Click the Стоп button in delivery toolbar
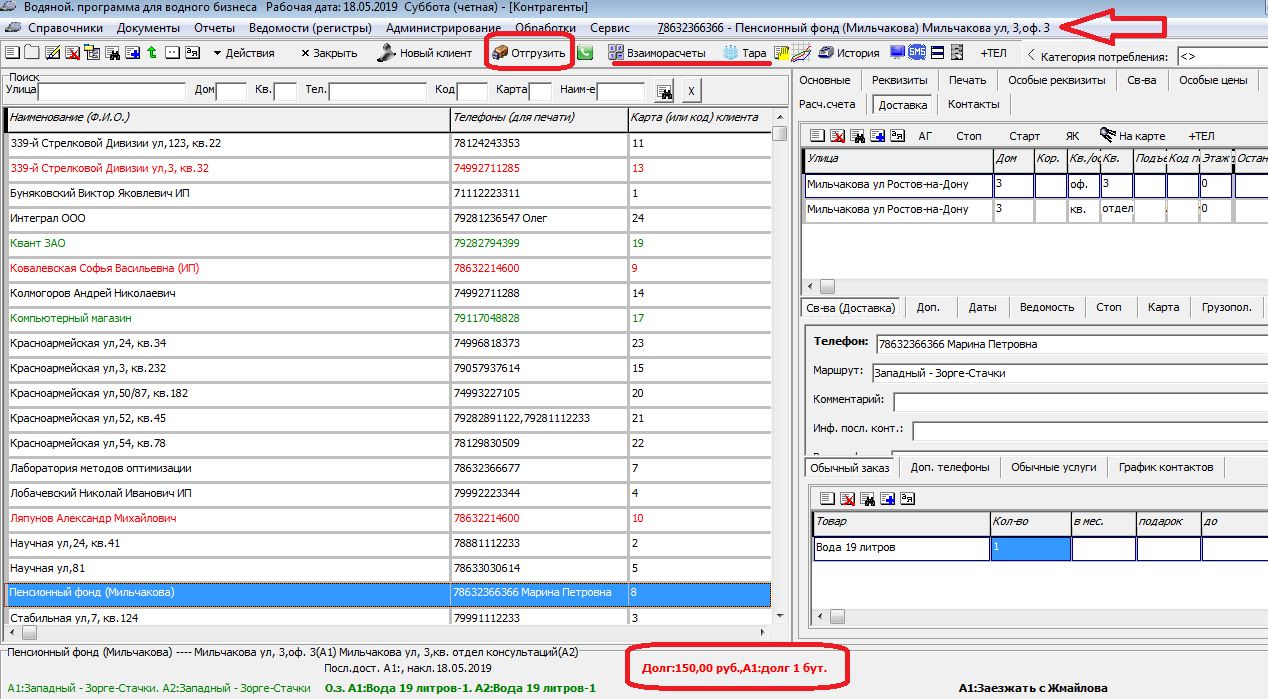The height and width of the screenshot is (699, 1268). pyautogui.click(x=968, y=135)
